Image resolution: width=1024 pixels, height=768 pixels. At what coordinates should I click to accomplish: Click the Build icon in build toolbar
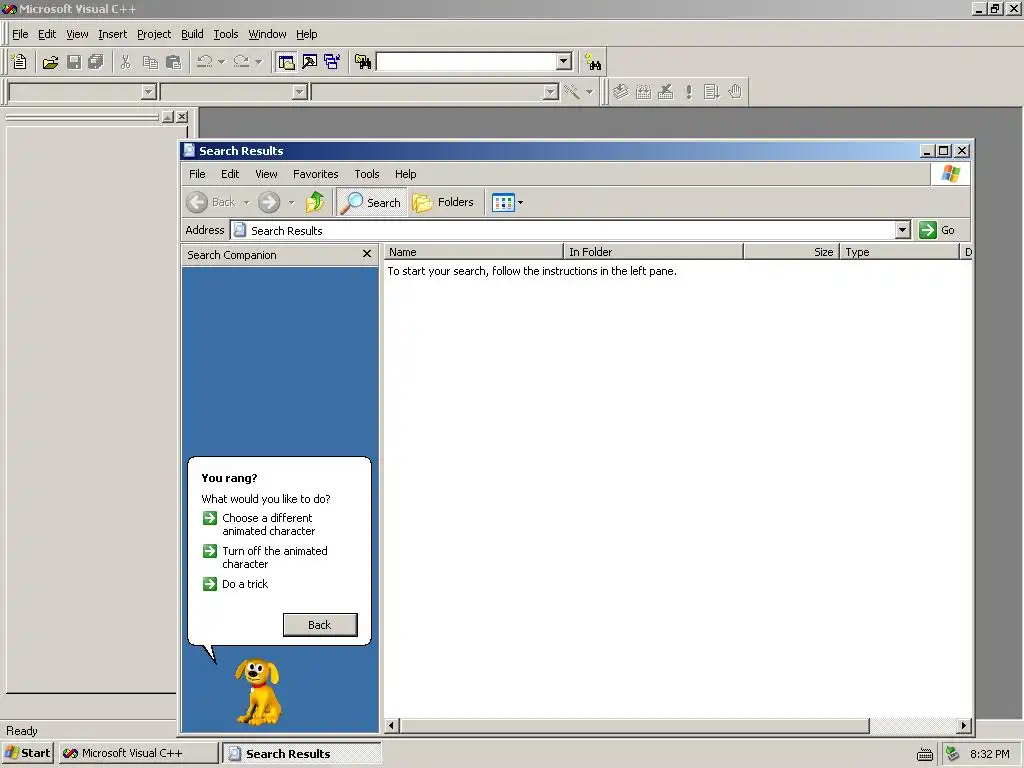643,92
